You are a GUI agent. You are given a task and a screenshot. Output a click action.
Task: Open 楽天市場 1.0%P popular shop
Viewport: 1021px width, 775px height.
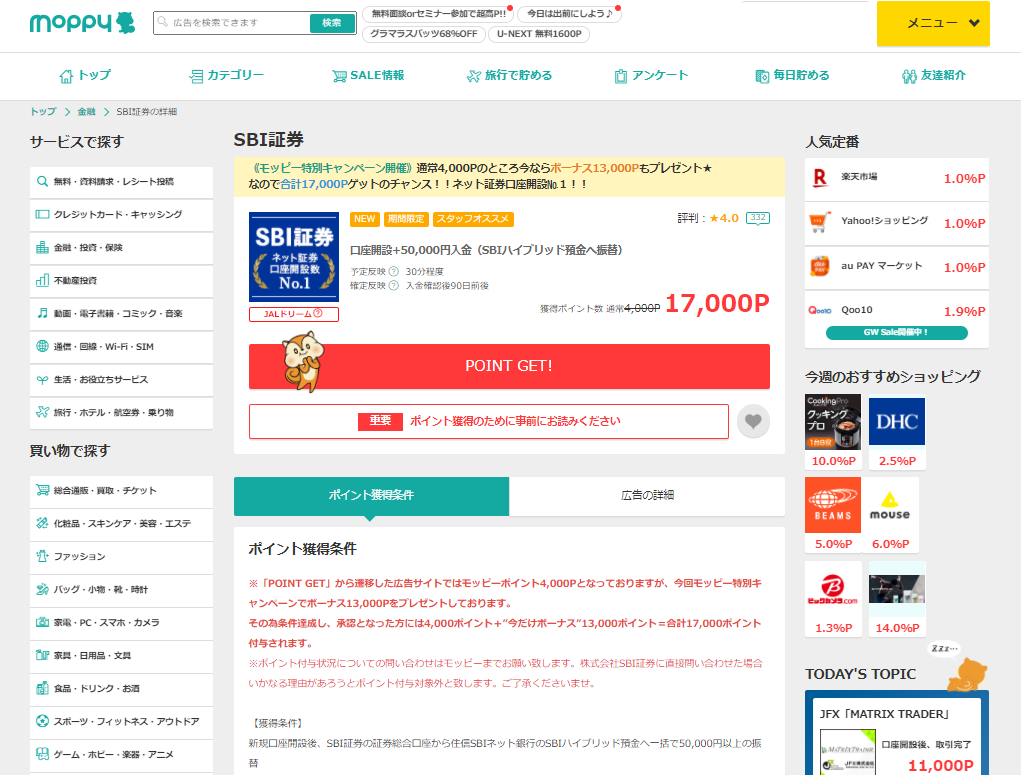897,178
